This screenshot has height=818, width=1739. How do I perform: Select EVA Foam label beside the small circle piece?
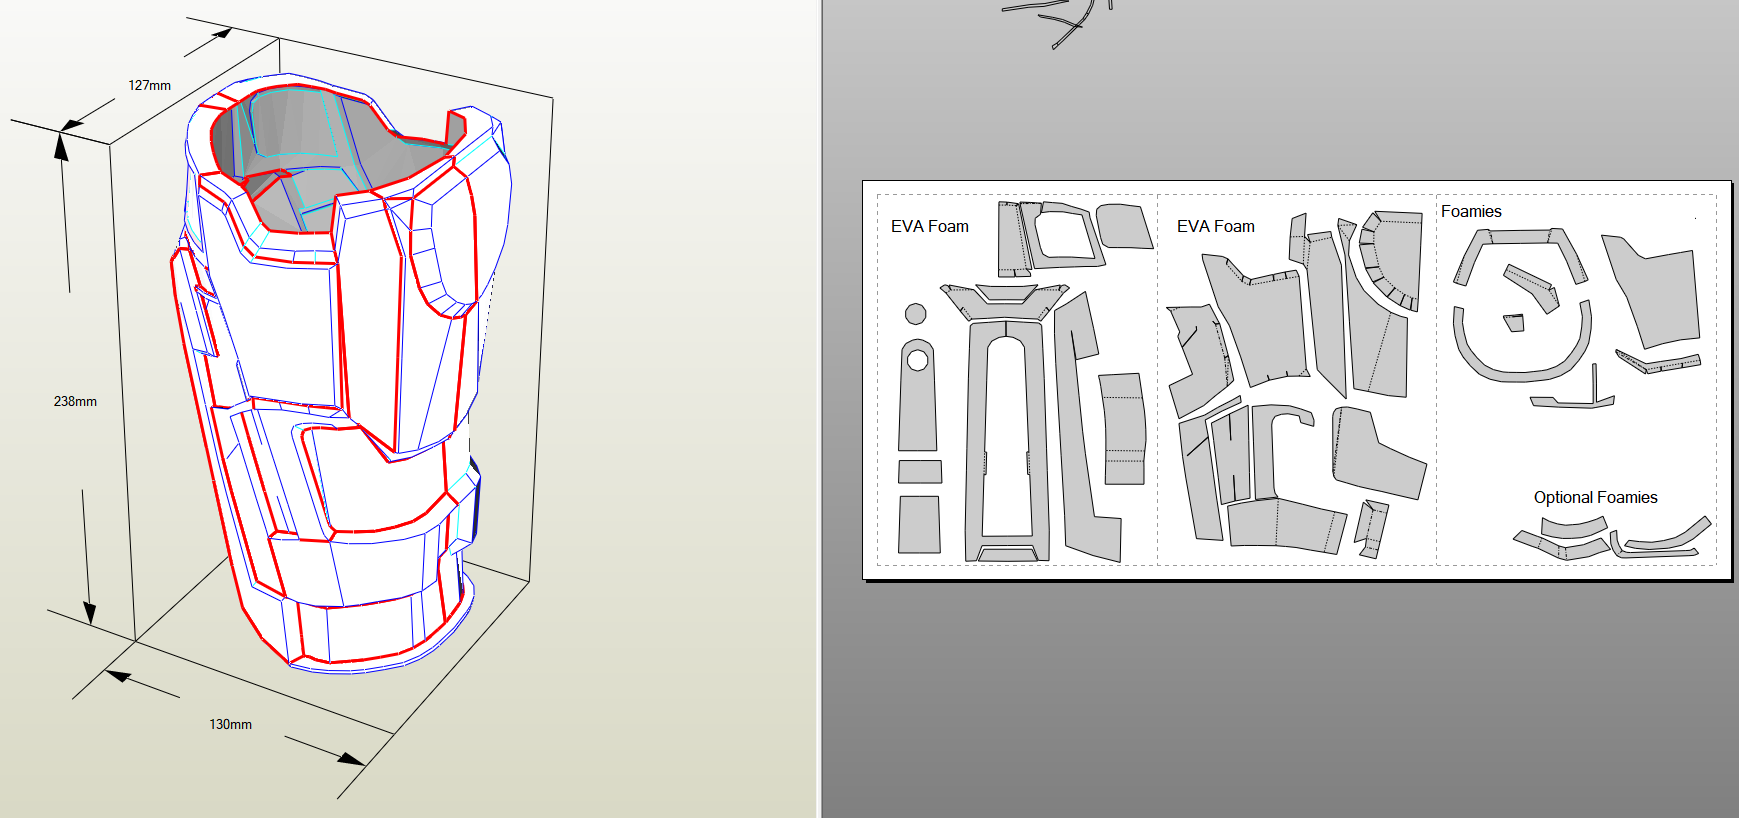929,226
